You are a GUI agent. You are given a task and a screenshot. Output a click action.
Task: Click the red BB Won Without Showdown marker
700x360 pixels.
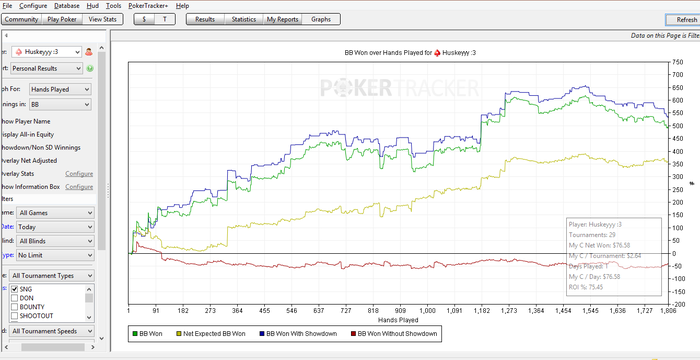click(x=354, y=333)
